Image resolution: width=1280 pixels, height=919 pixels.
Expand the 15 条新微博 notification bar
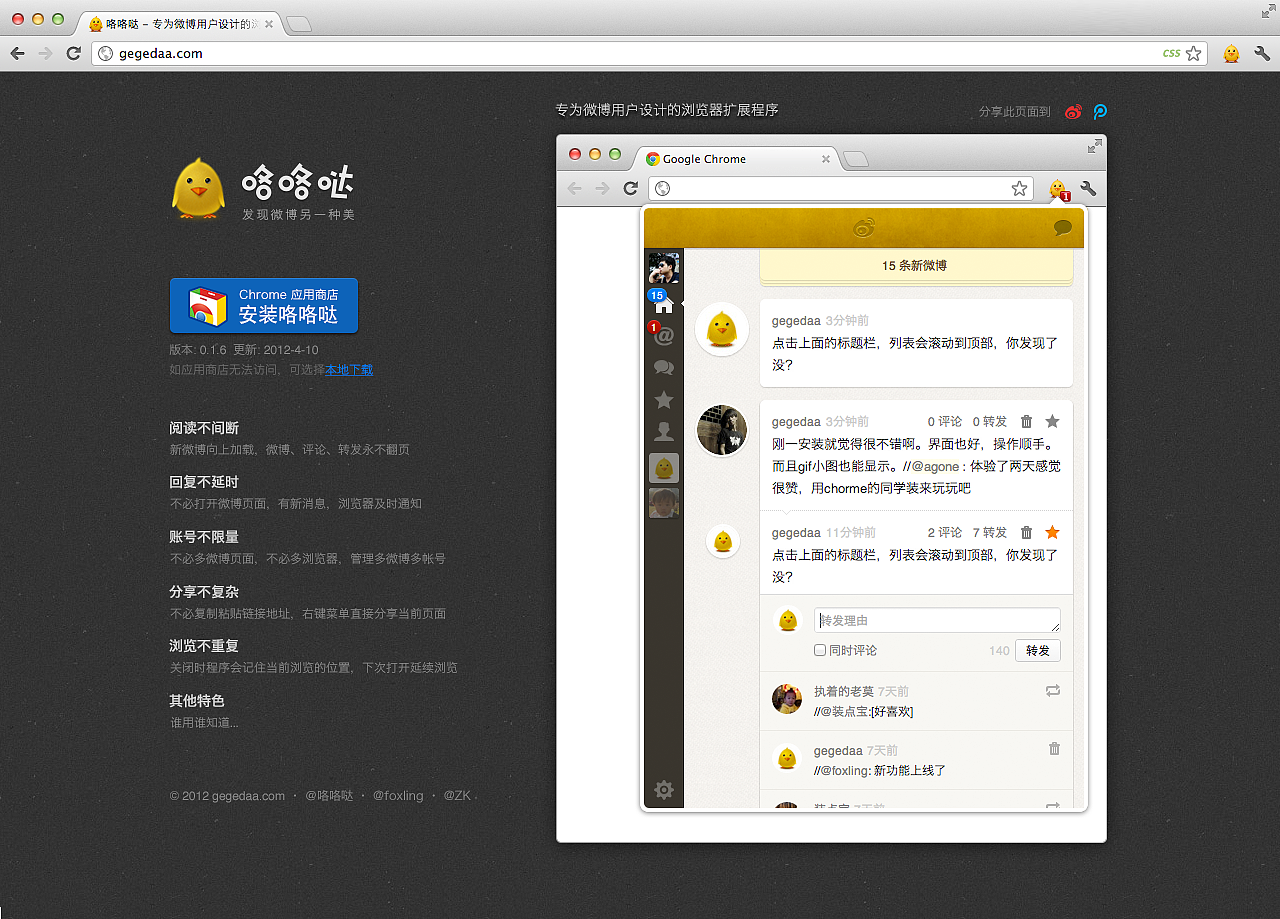[x=915, y=266]
